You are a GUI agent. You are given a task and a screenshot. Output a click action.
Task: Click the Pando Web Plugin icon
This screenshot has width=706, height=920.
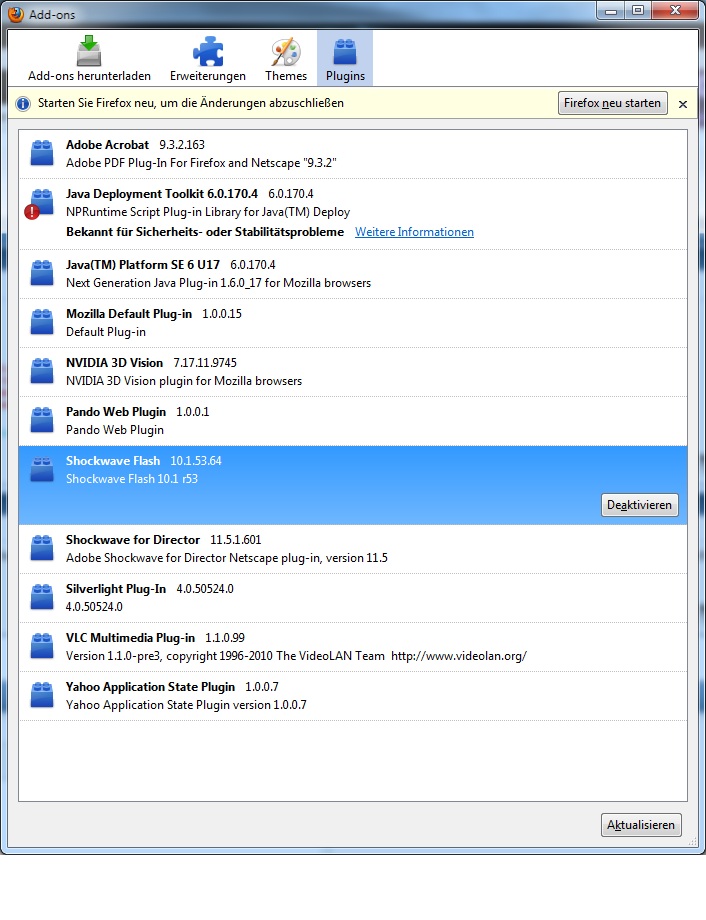(42, 420)
